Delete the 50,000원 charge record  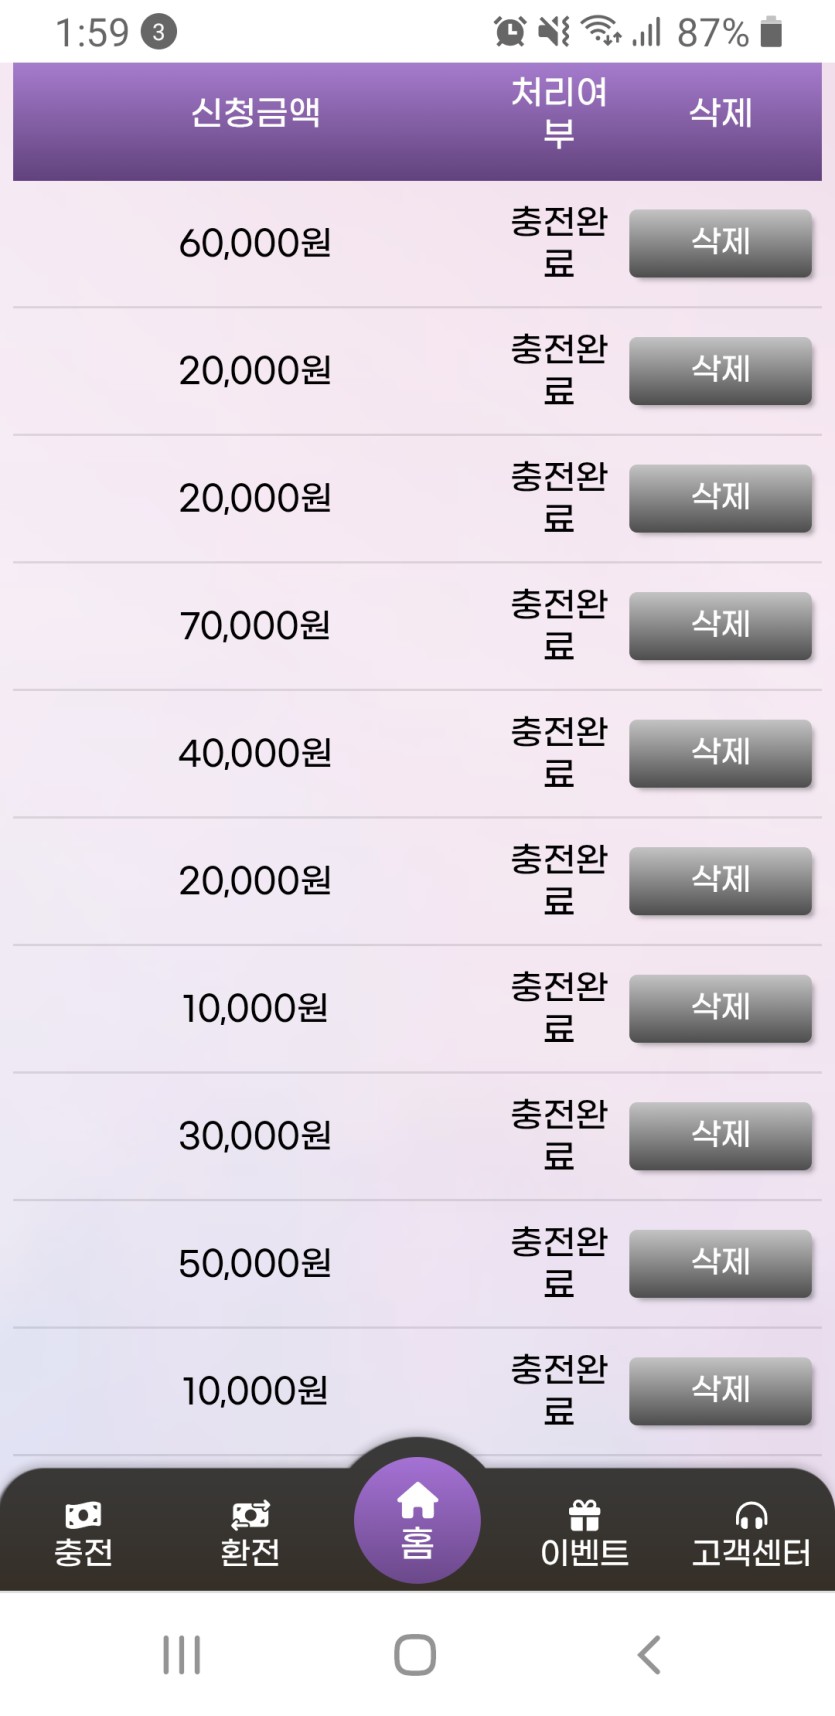[x=720, y=1263]
